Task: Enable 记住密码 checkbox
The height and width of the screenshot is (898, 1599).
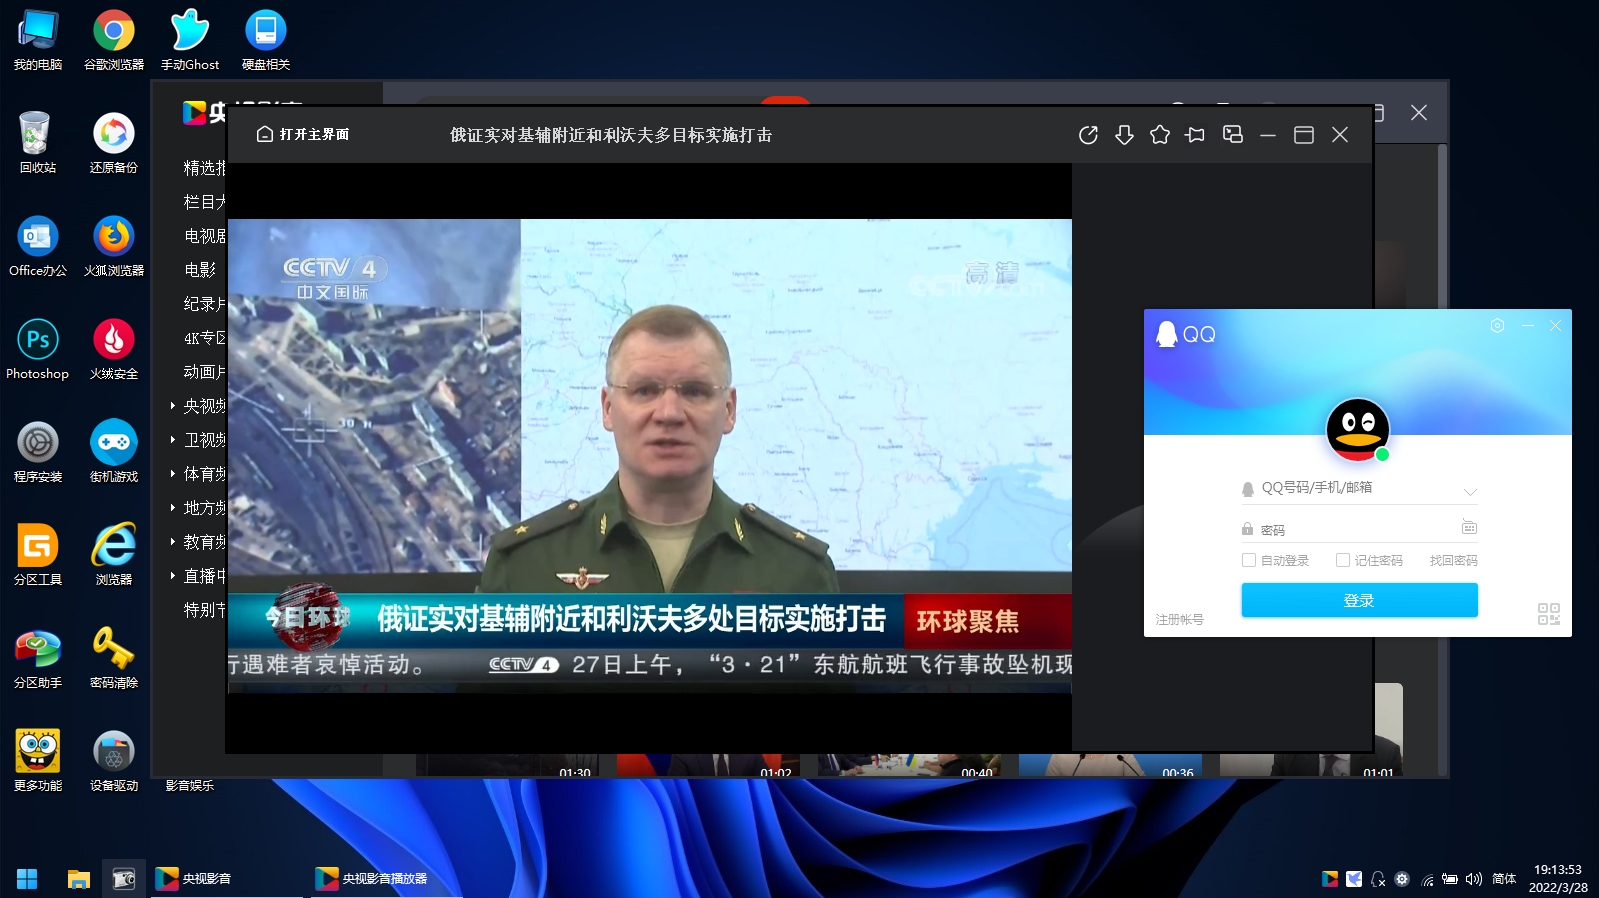Action: coord(1343,560)
